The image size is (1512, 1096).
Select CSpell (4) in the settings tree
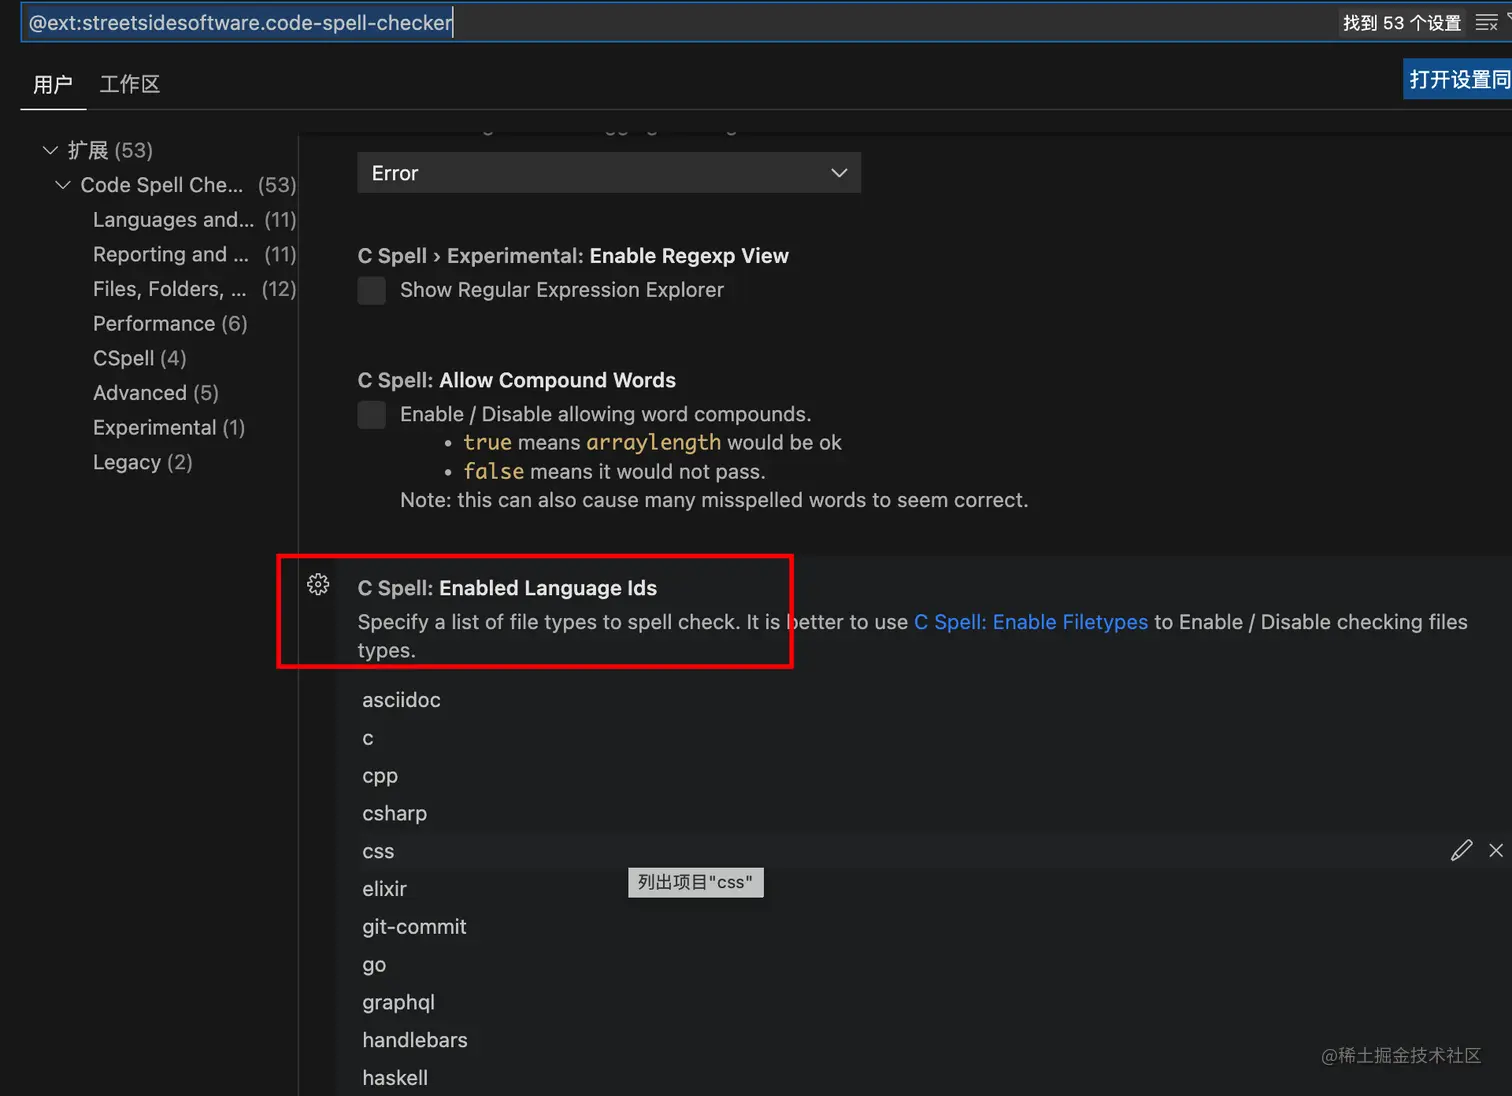click(x=140, y=358)
